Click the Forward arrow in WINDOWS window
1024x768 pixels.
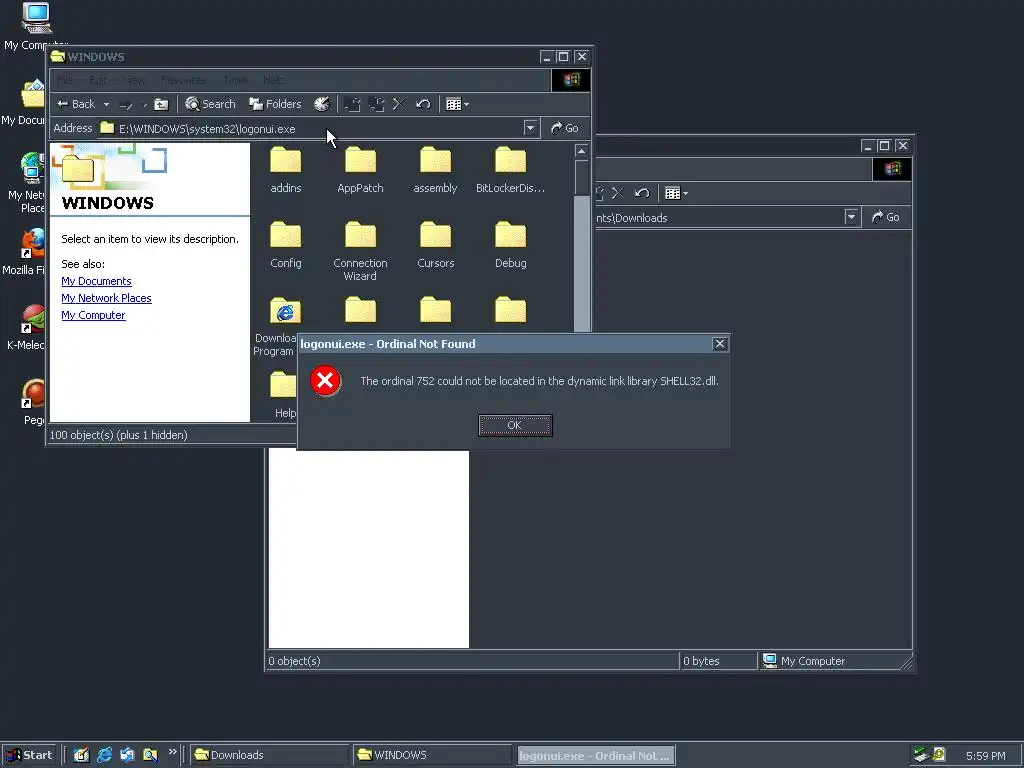tap(126, 104)
